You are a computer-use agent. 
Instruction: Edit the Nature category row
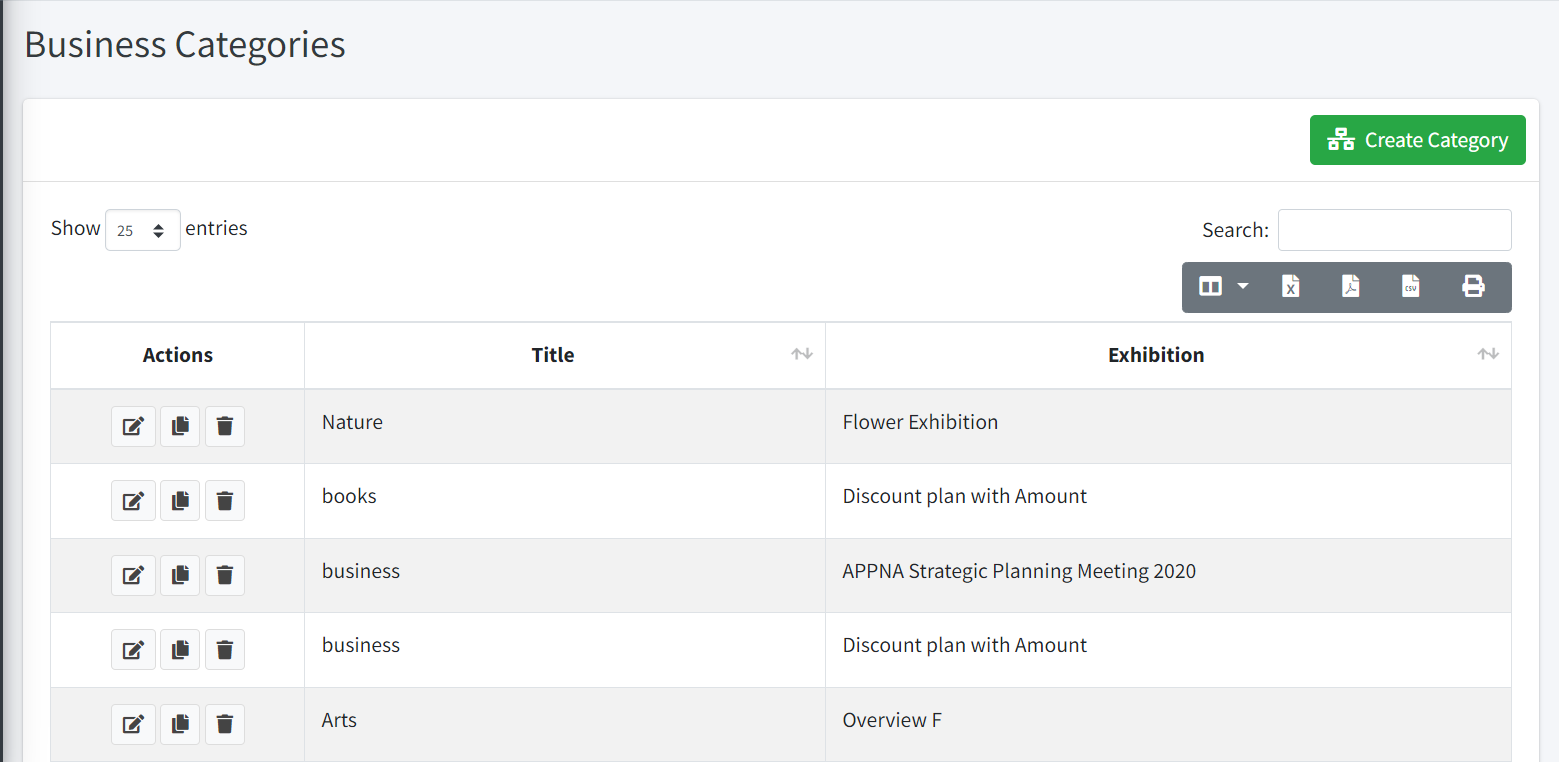(x=133, y=427)
